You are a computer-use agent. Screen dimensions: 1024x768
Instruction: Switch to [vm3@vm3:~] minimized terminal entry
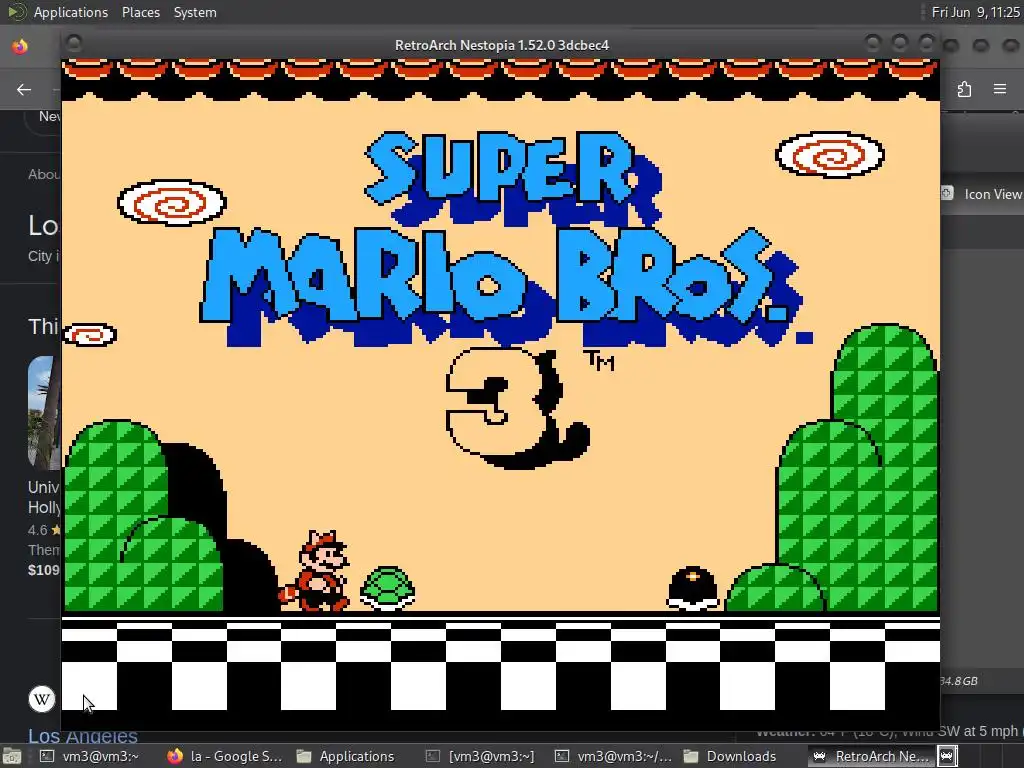click(x=480, y=756)
